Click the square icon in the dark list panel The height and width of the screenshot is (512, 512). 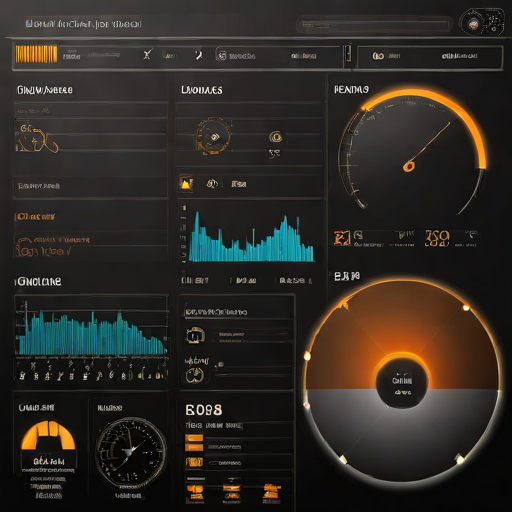click(195, 335)
